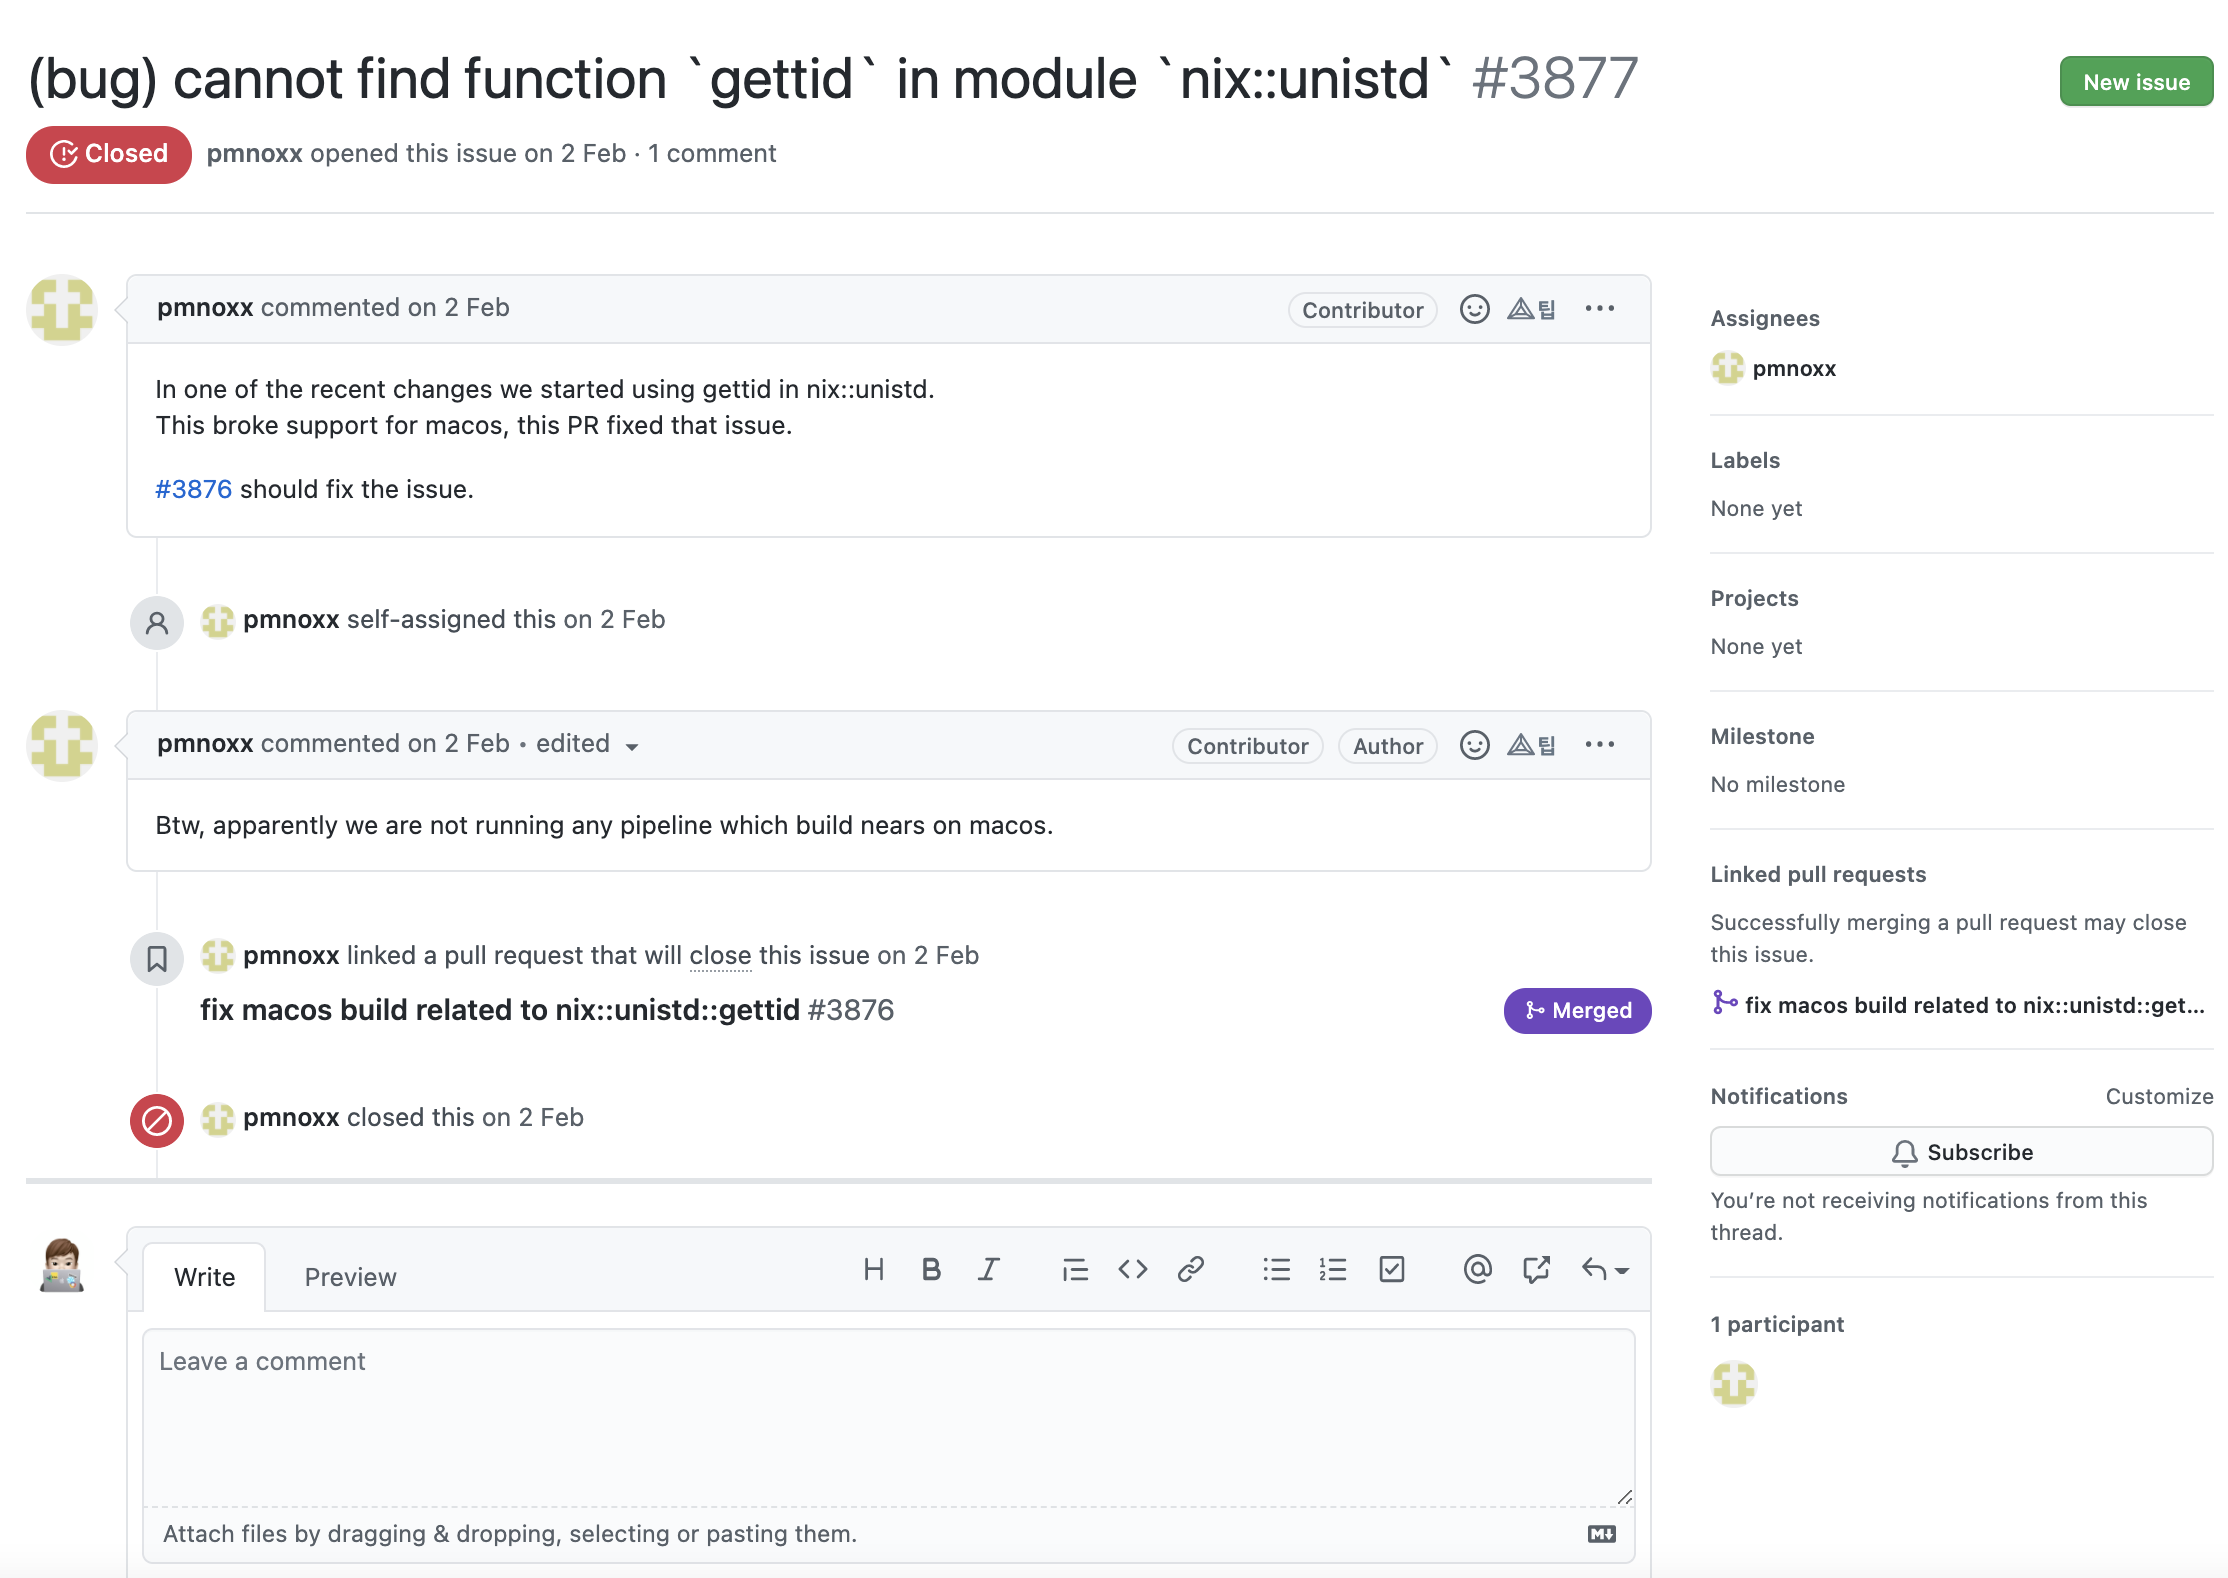This screenshot has height=1578, width=2228.
Task: Add a task list checkbox item
Action: (1391, 1270)
